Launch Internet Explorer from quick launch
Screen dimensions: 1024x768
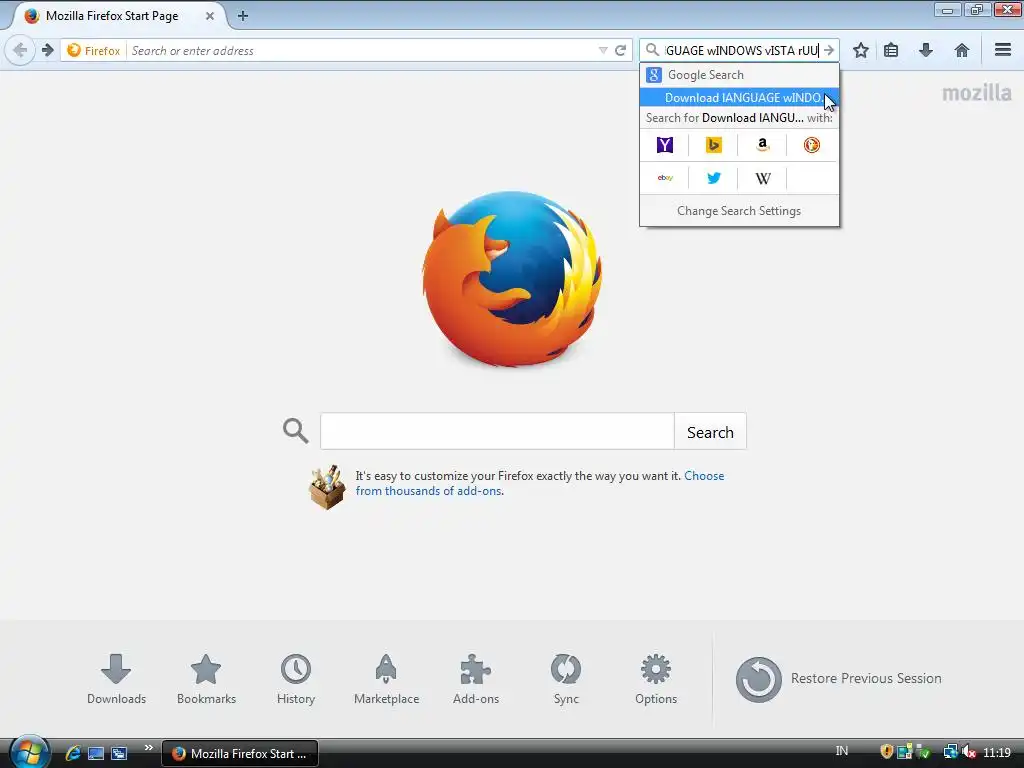[72, 753]
